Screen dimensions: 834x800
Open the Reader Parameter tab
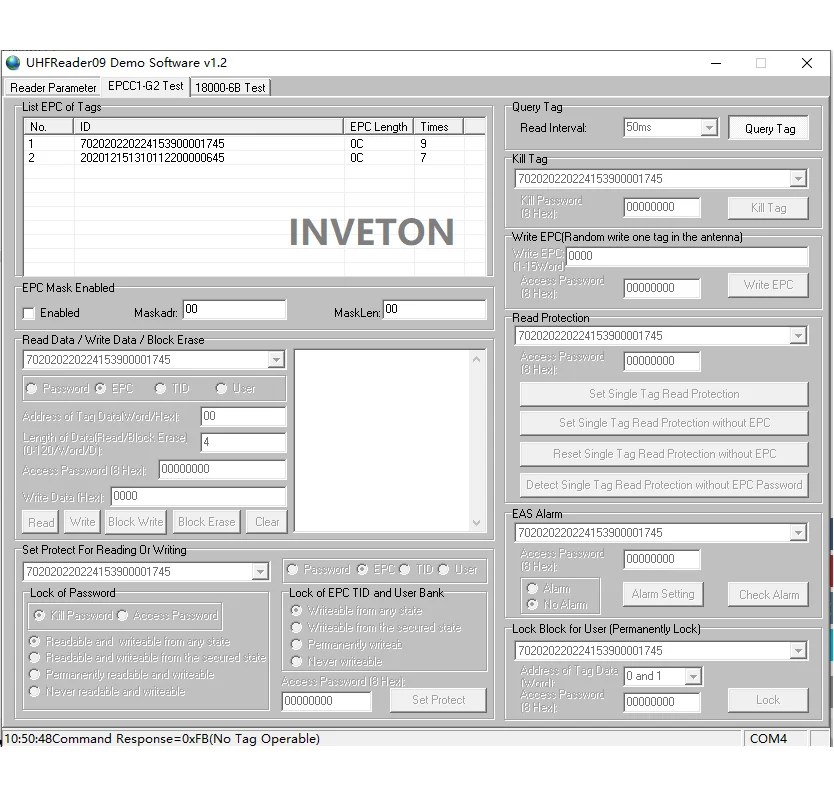[53, 88]
